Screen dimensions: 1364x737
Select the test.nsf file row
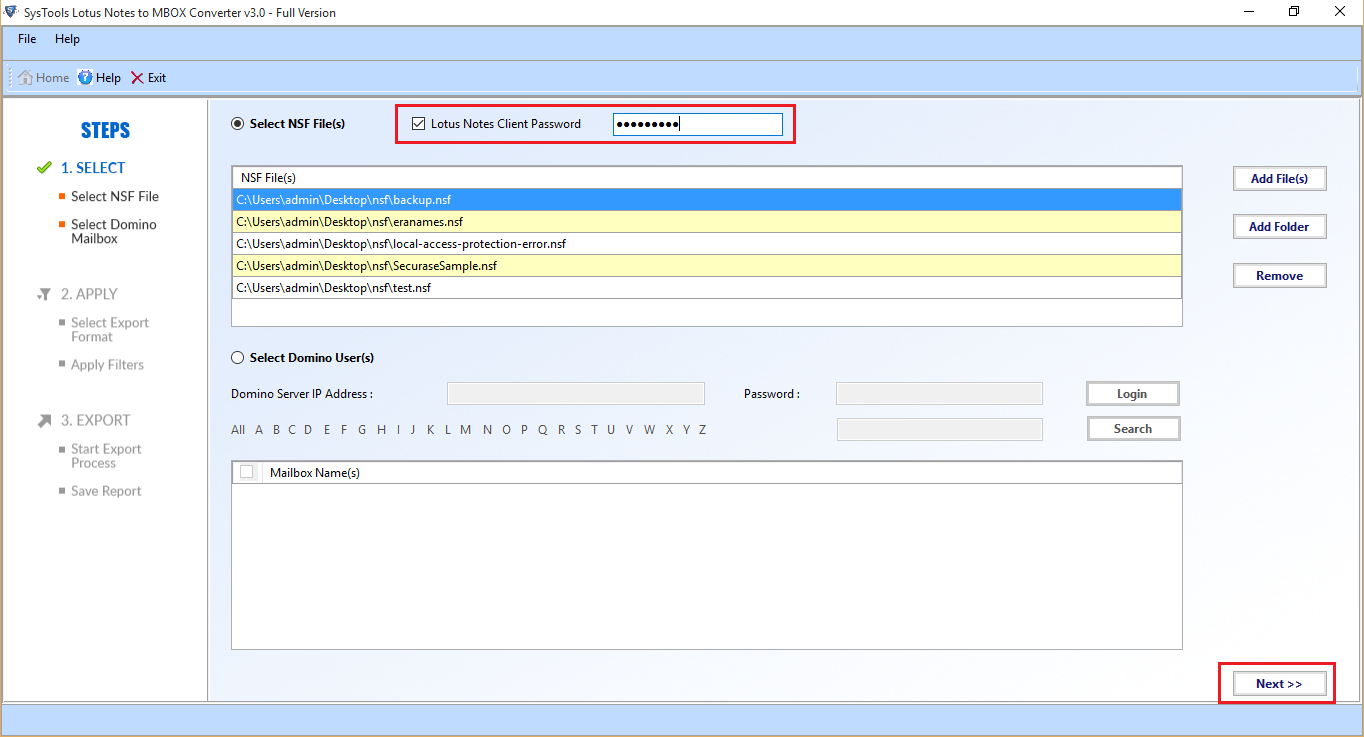pos(707,288)
